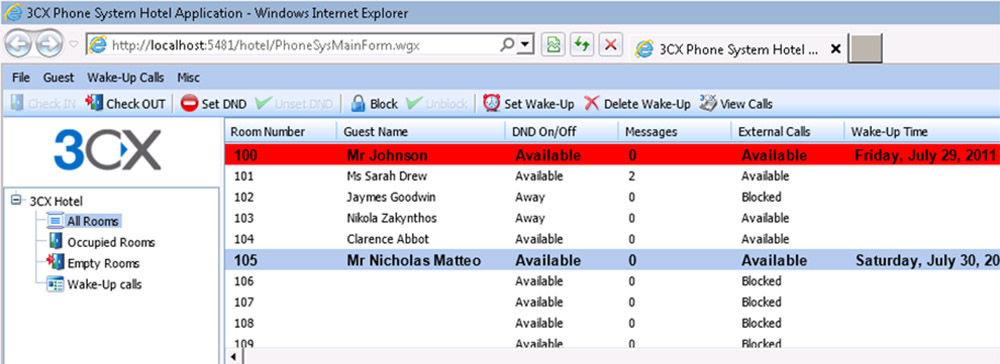Click room number 101 cell
This screenshot has width=1000, height=364.
[x=244, y=176]
